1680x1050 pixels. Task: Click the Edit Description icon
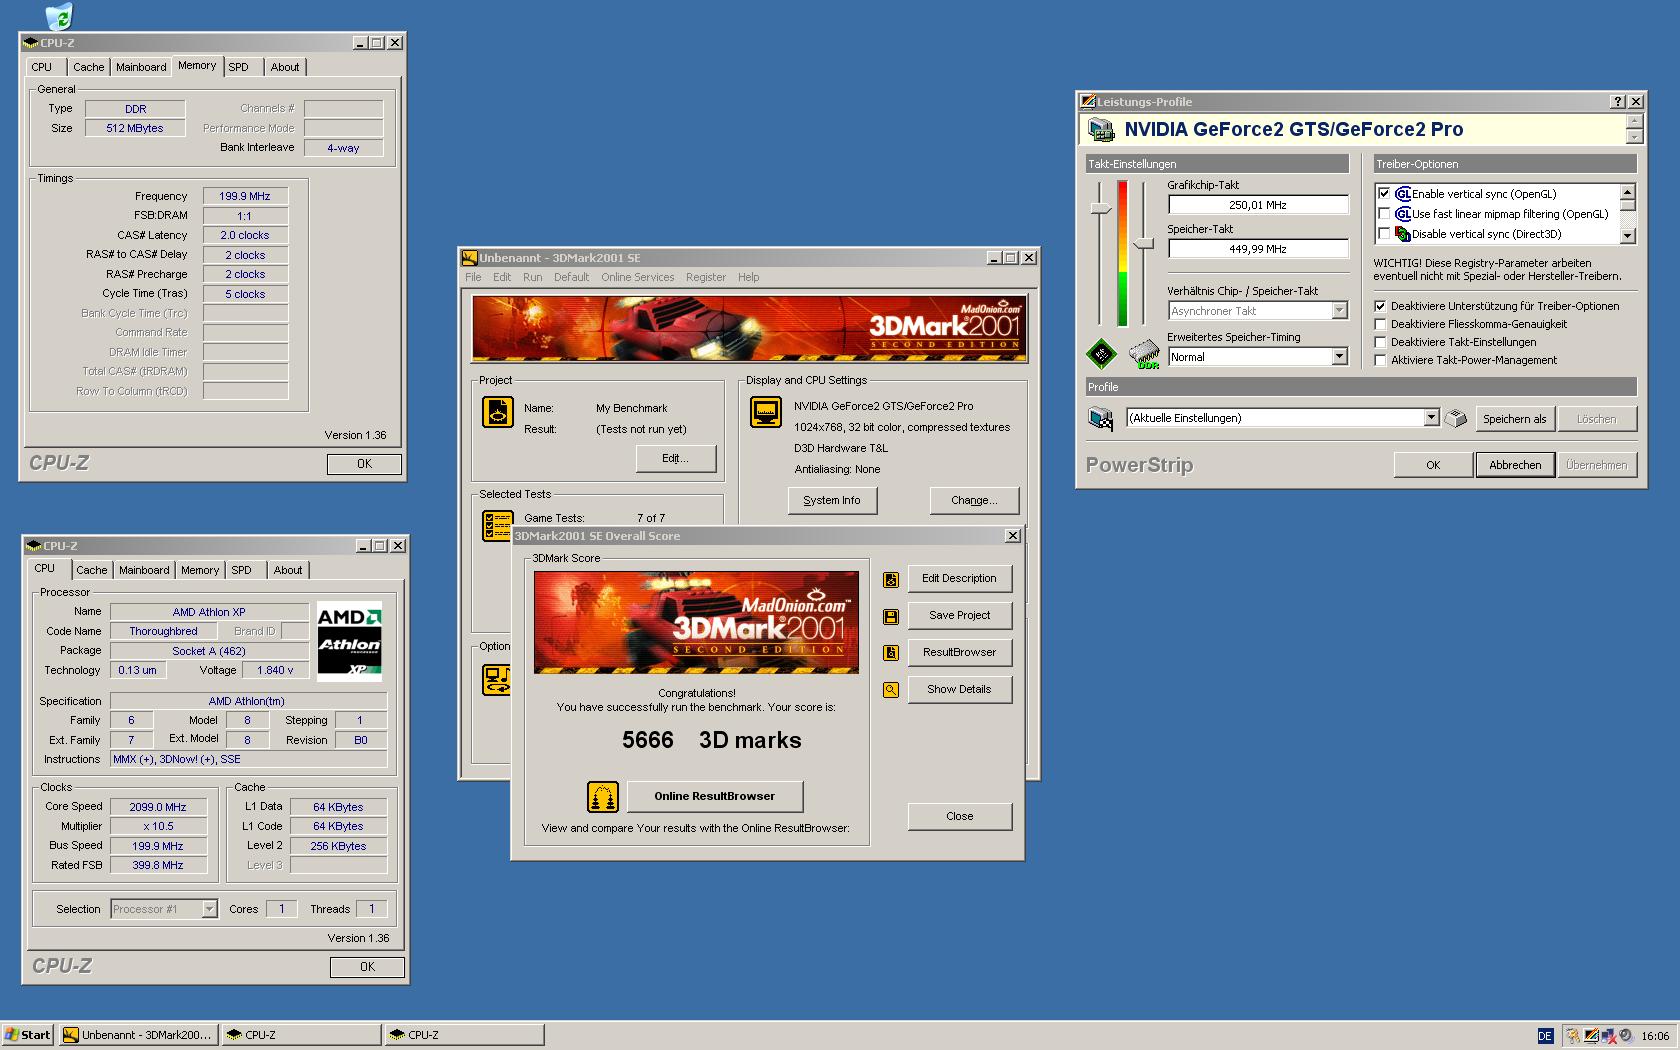coord(891,579)
